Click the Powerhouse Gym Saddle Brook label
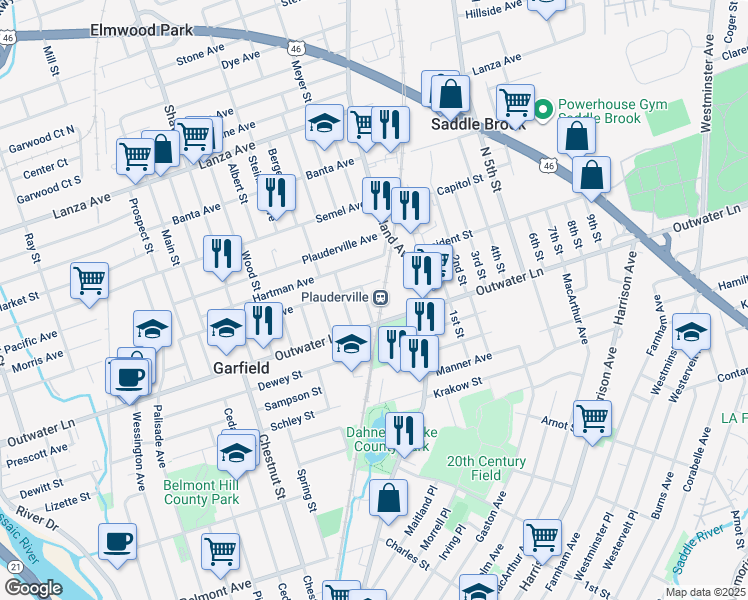 click(x=613, y=111)
